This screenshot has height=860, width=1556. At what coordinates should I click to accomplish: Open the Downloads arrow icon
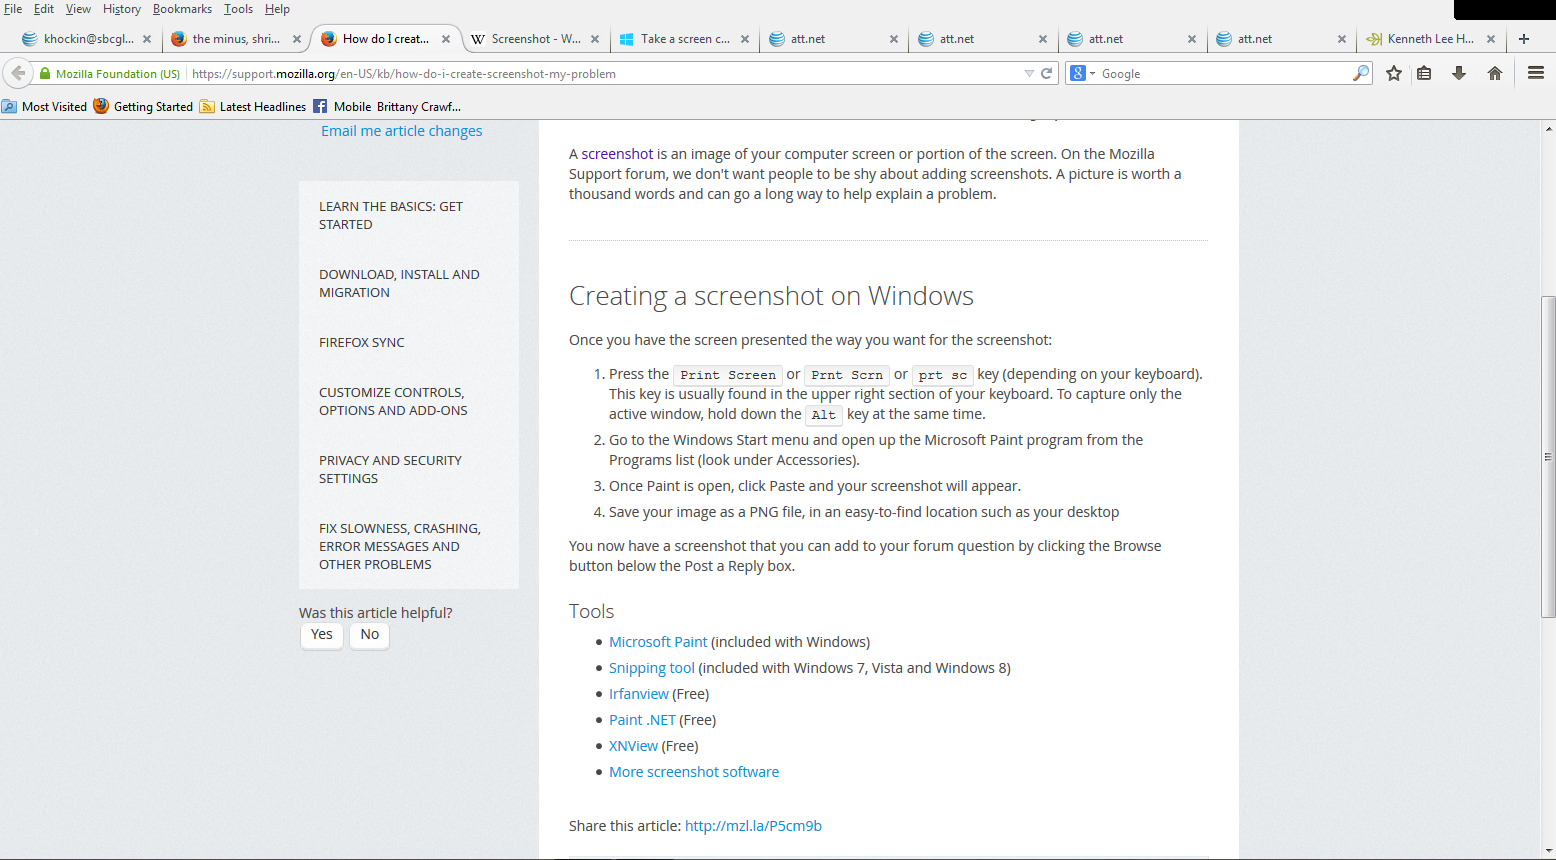1459,73
